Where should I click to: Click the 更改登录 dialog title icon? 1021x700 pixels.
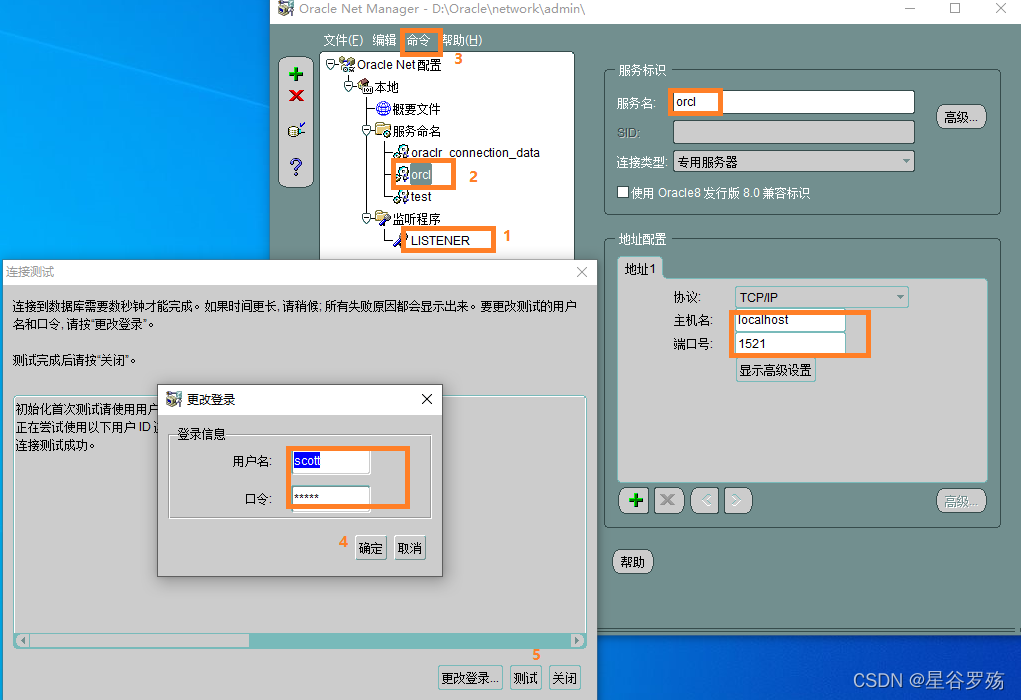[174, 399]
